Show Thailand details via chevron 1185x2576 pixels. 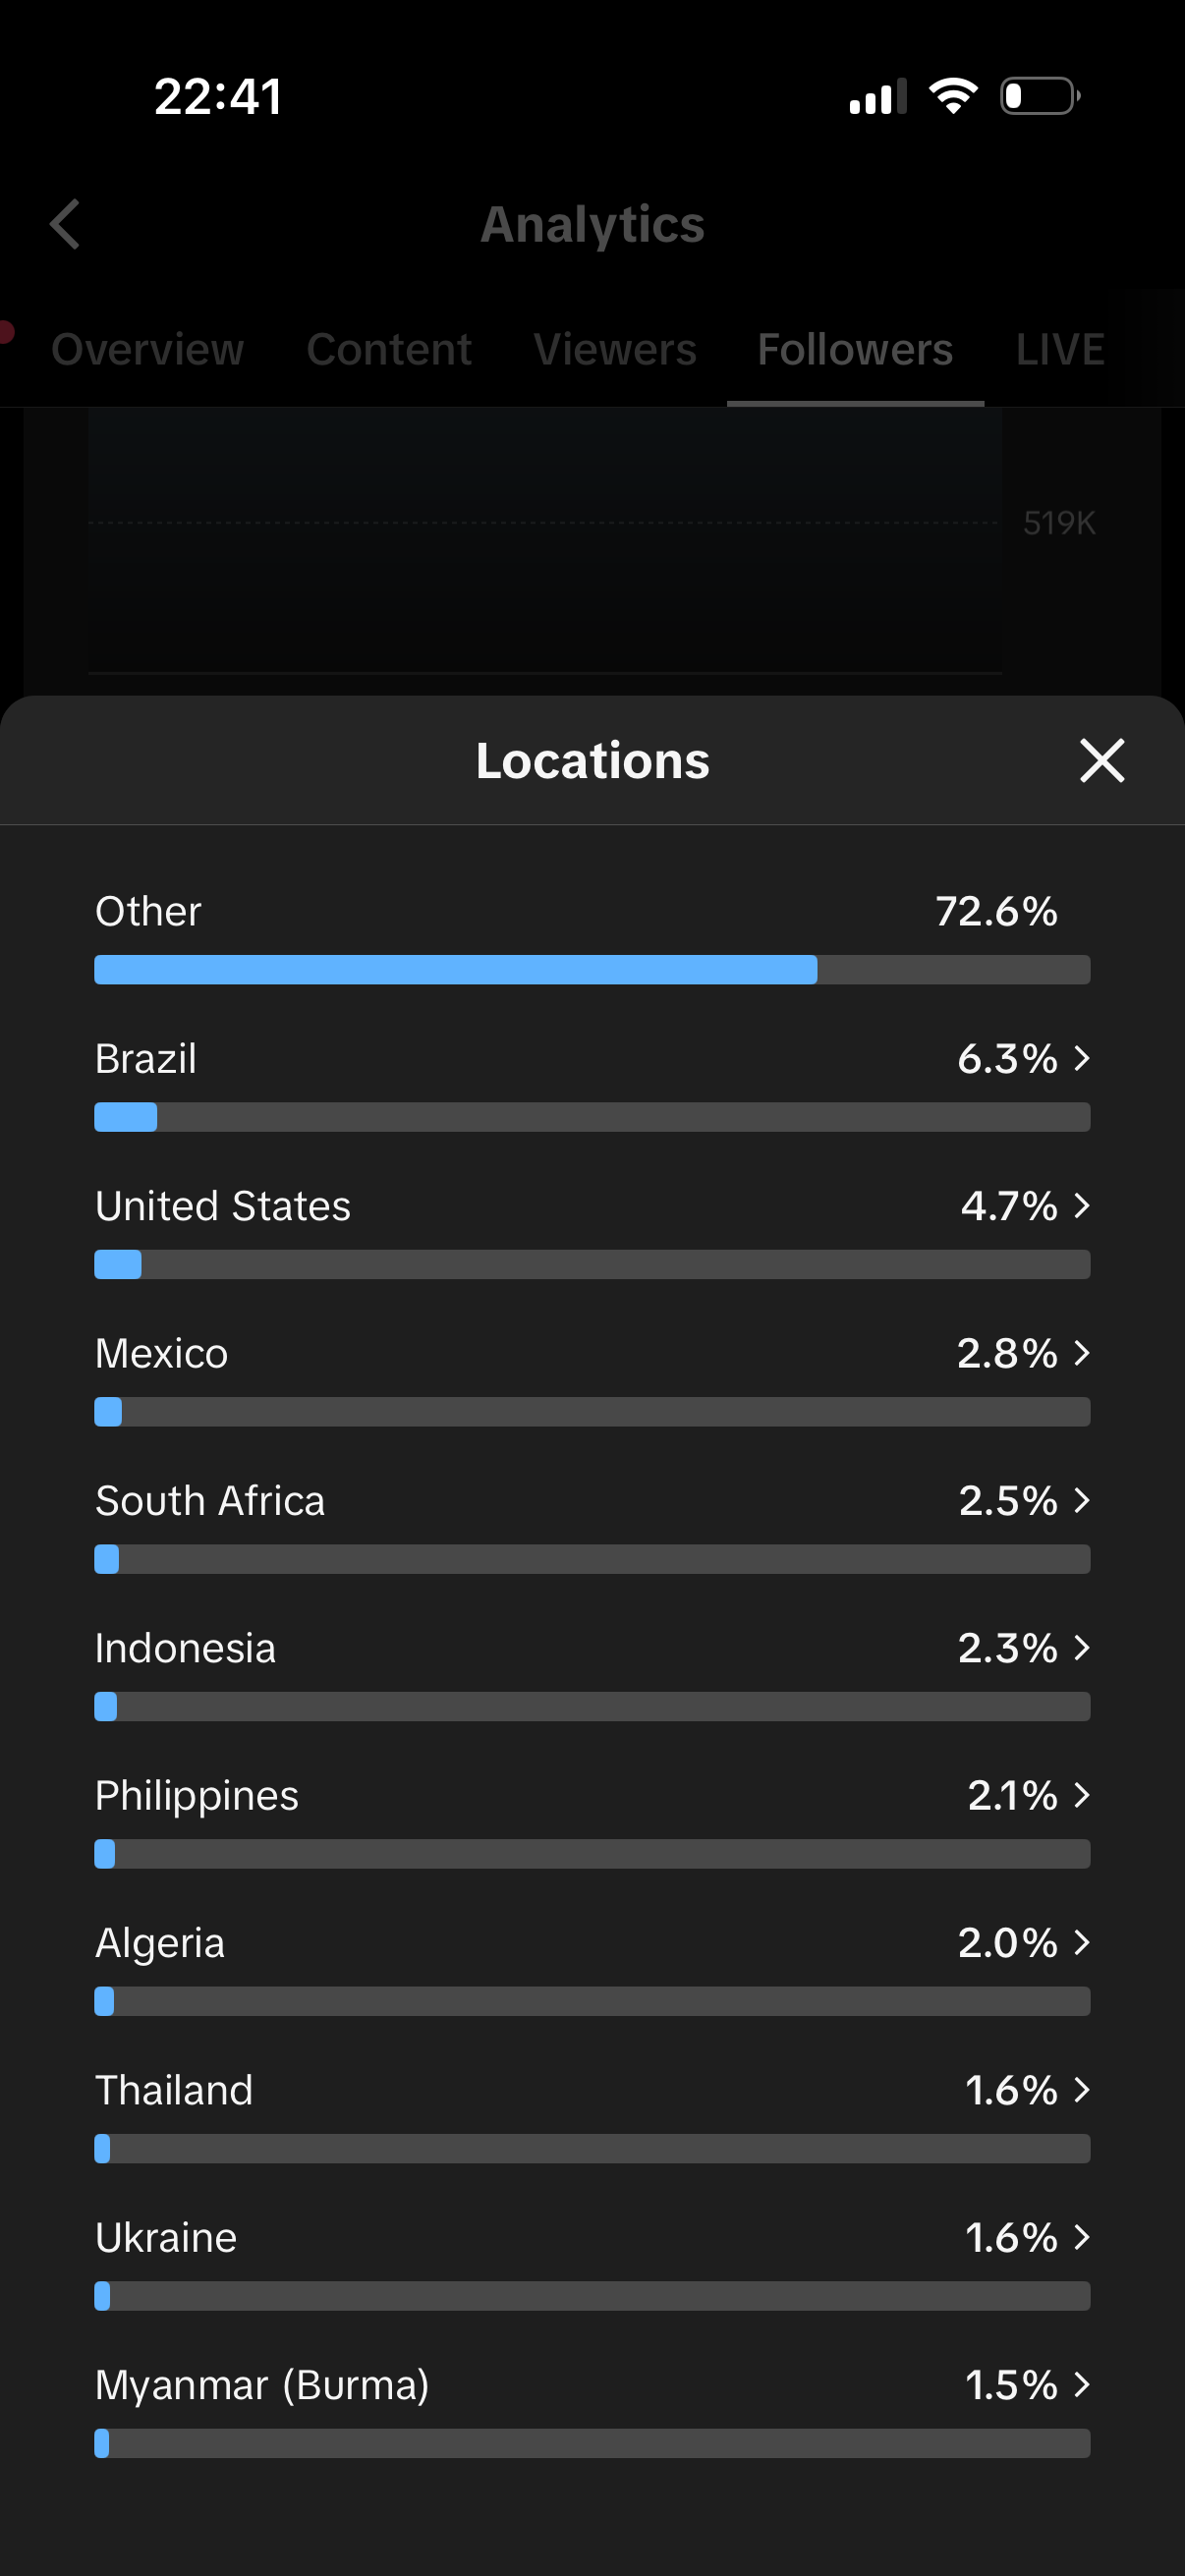point(1082,2089)
